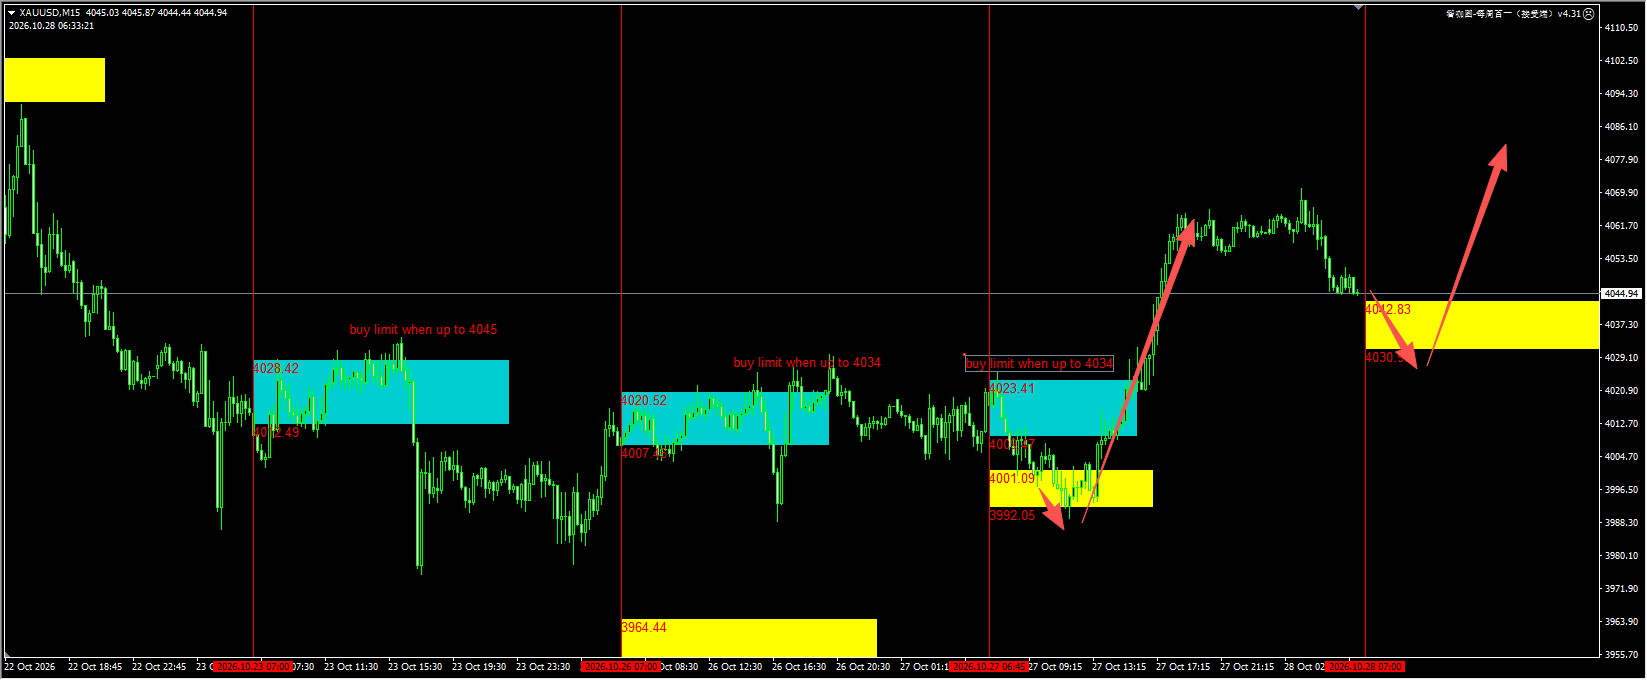Click the expert advisor frown face icon

pos(1589,14)
